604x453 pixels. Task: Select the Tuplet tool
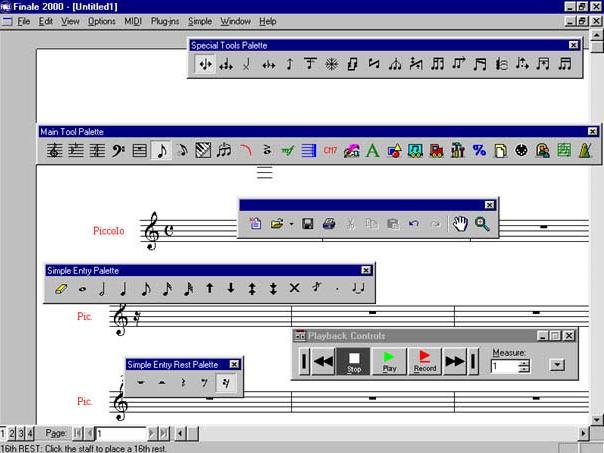pos(224,150)
